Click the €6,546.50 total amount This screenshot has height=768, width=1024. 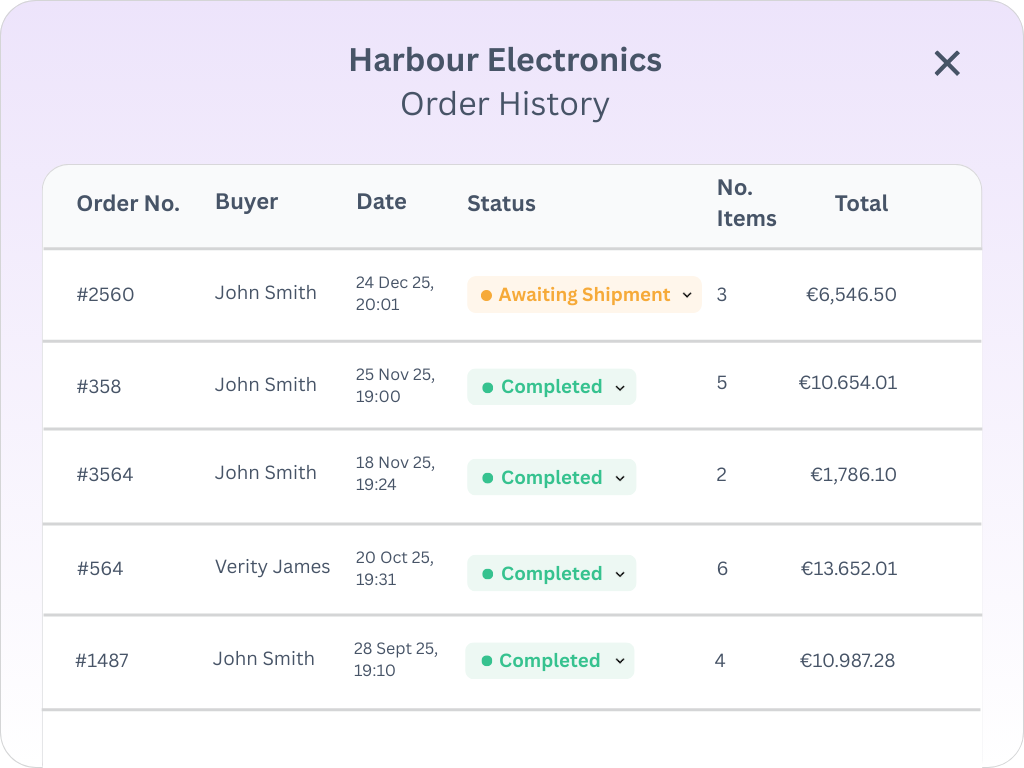[851, 295]
